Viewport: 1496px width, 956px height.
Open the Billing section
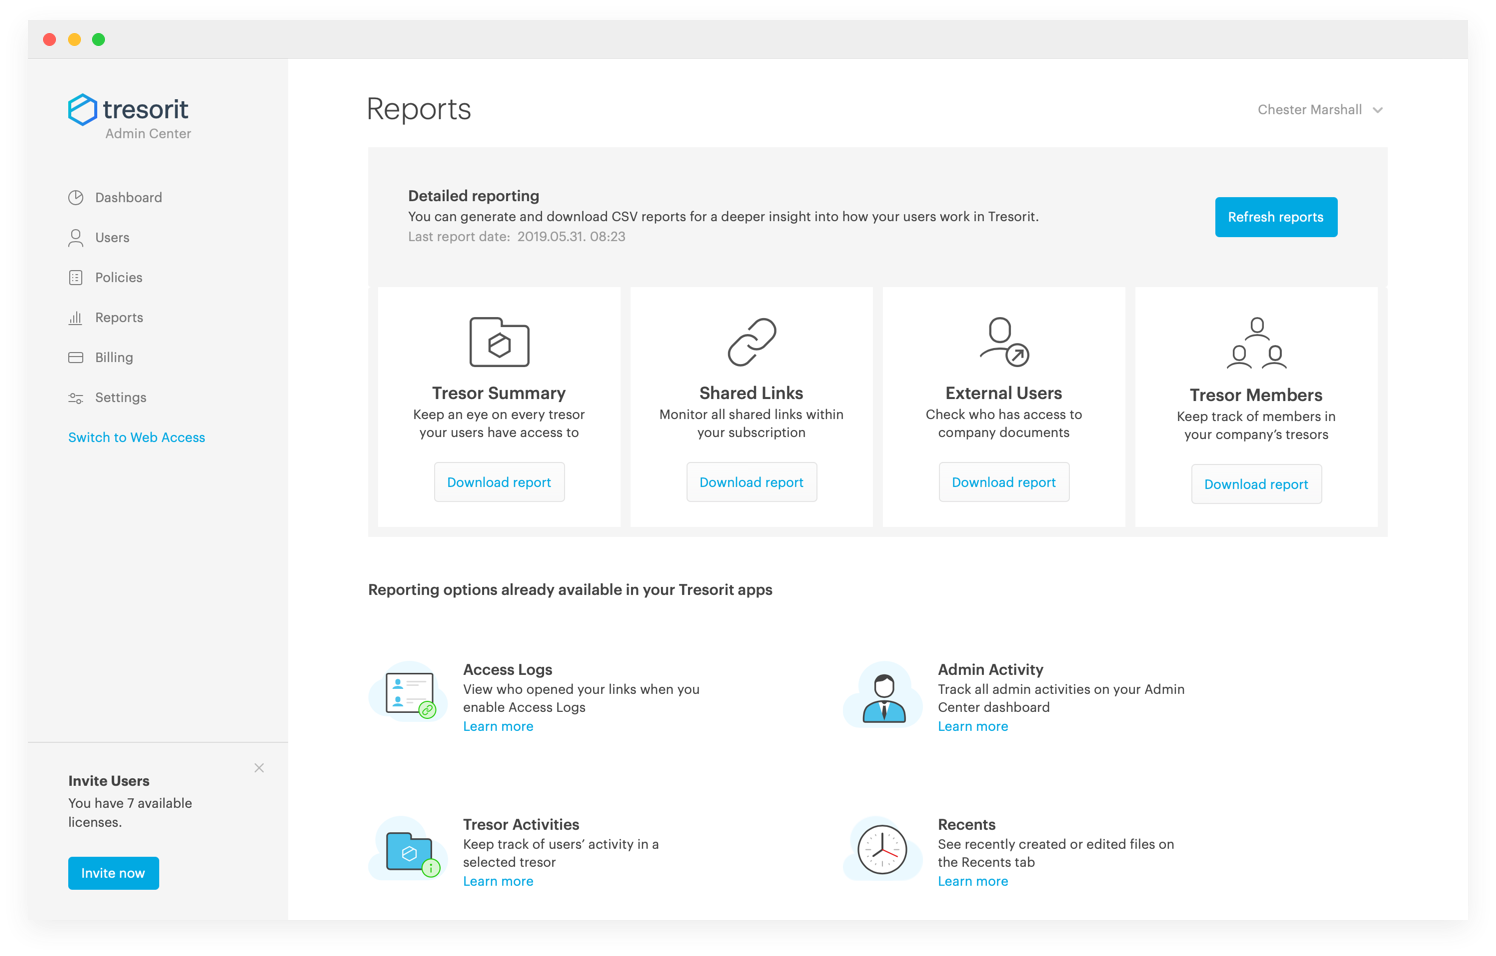click(x=114, y=358)
